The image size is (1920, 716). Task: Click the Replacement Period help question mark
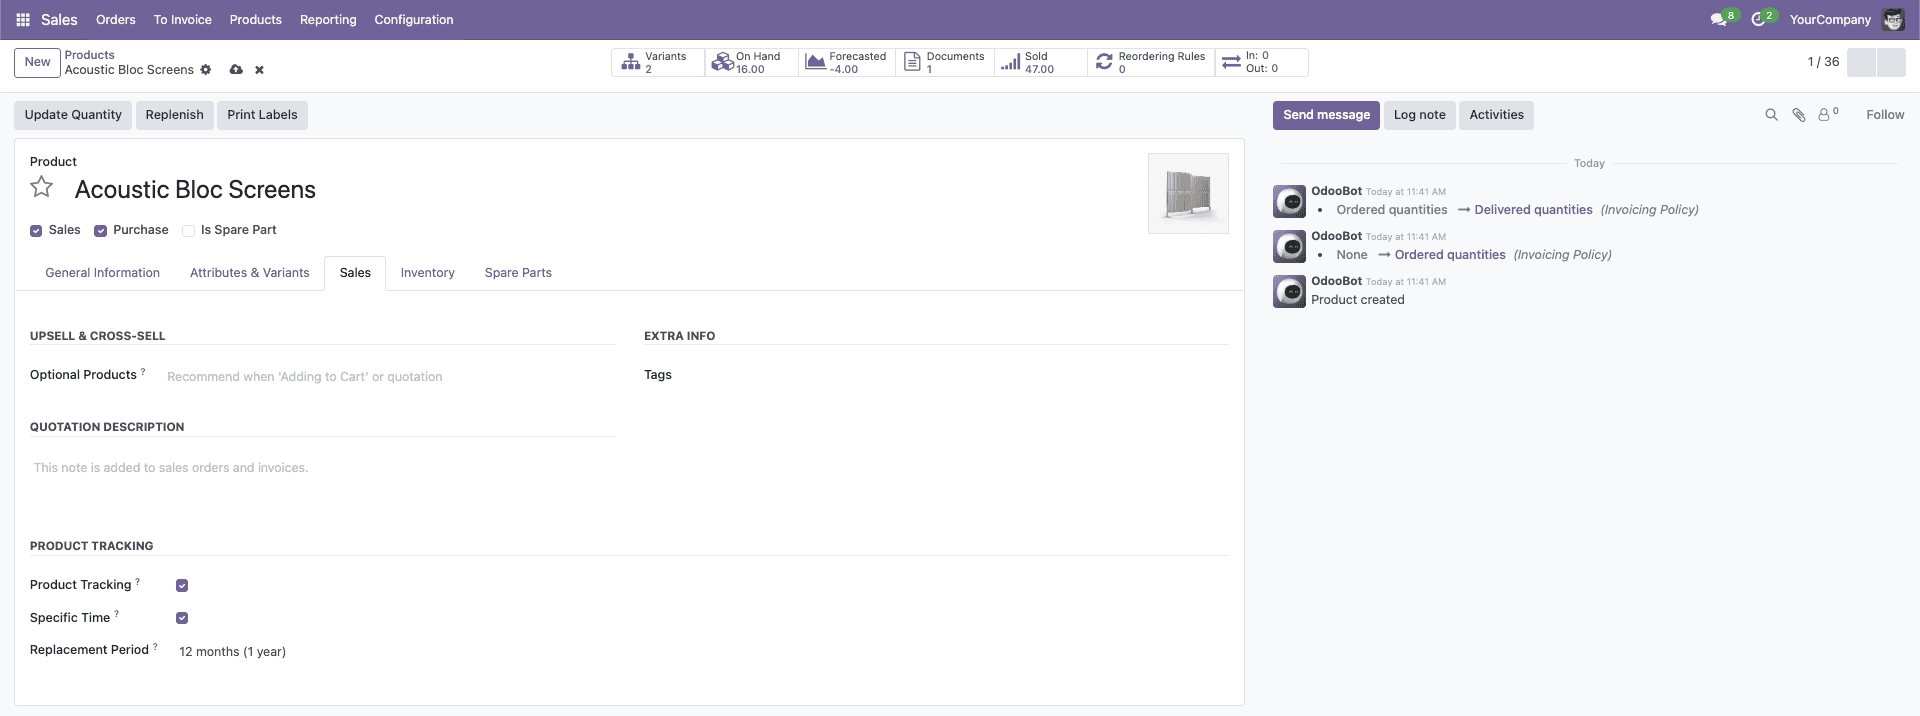tap(155, 647)
